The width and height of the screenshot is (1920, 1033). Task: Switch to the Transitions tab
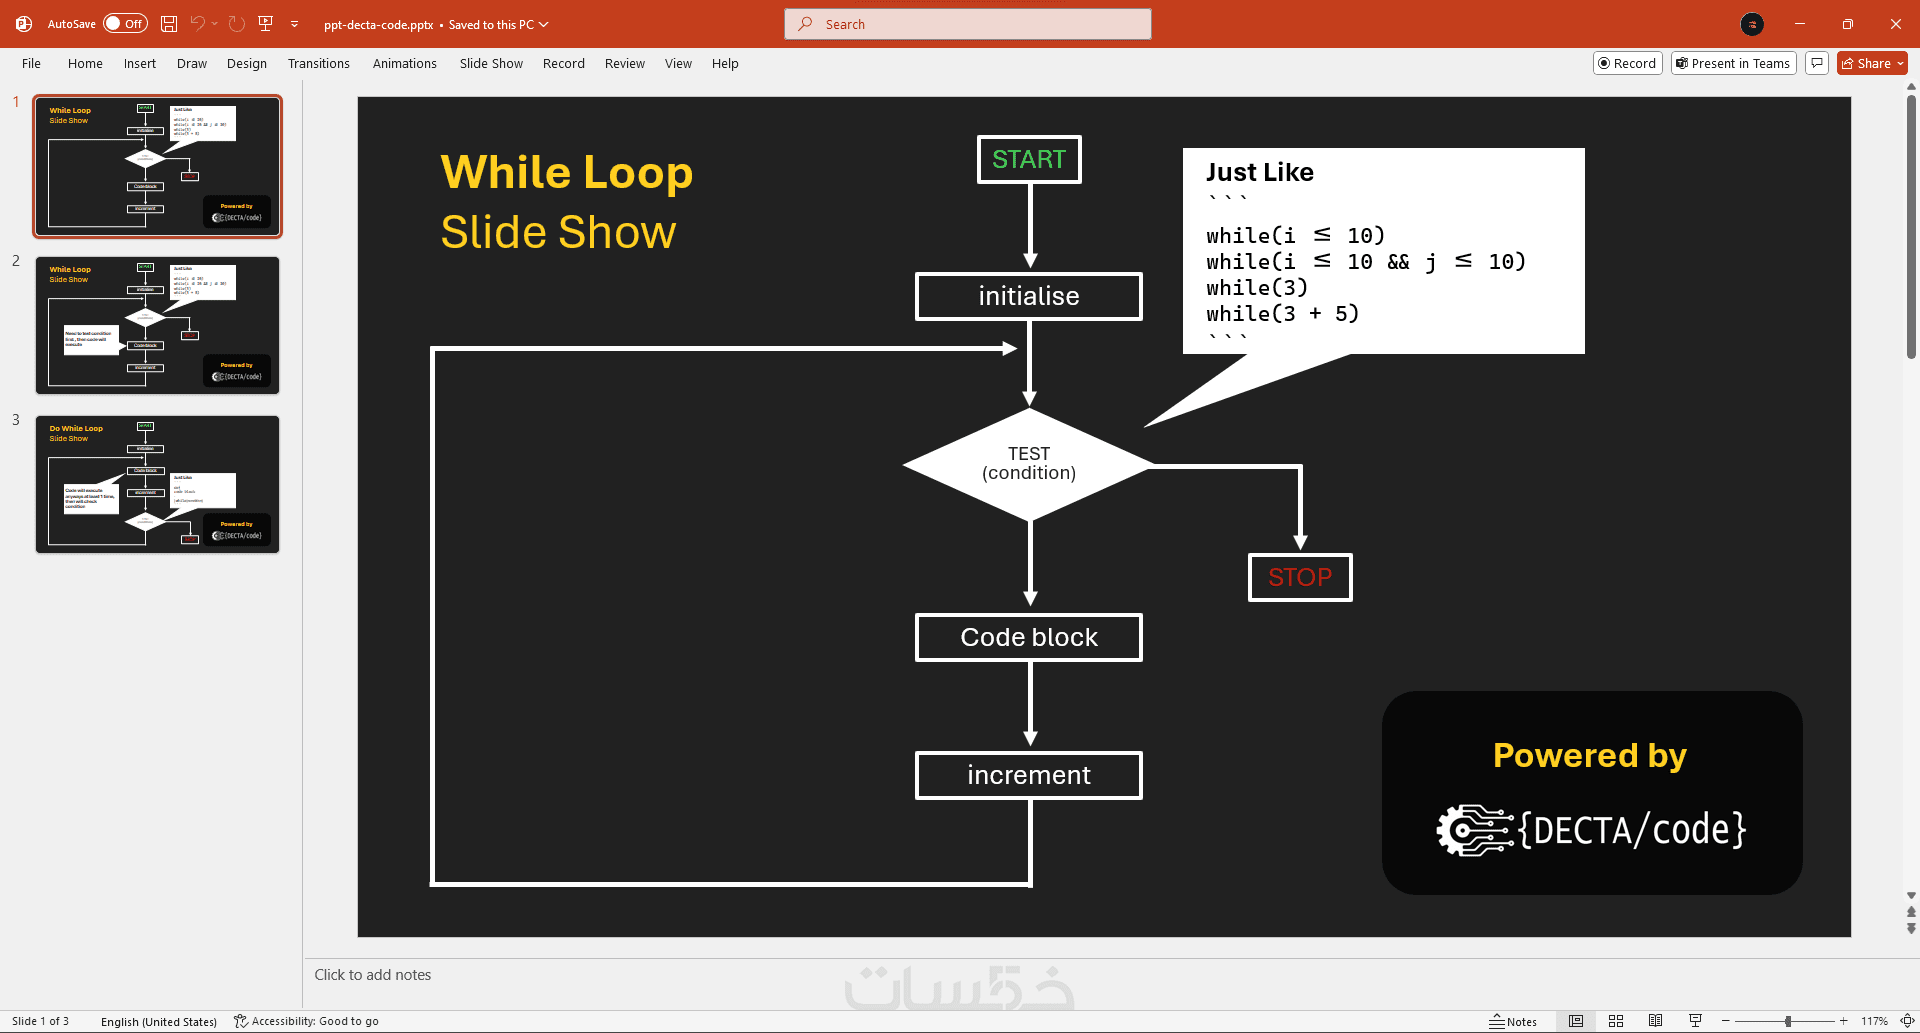[319, 63]
